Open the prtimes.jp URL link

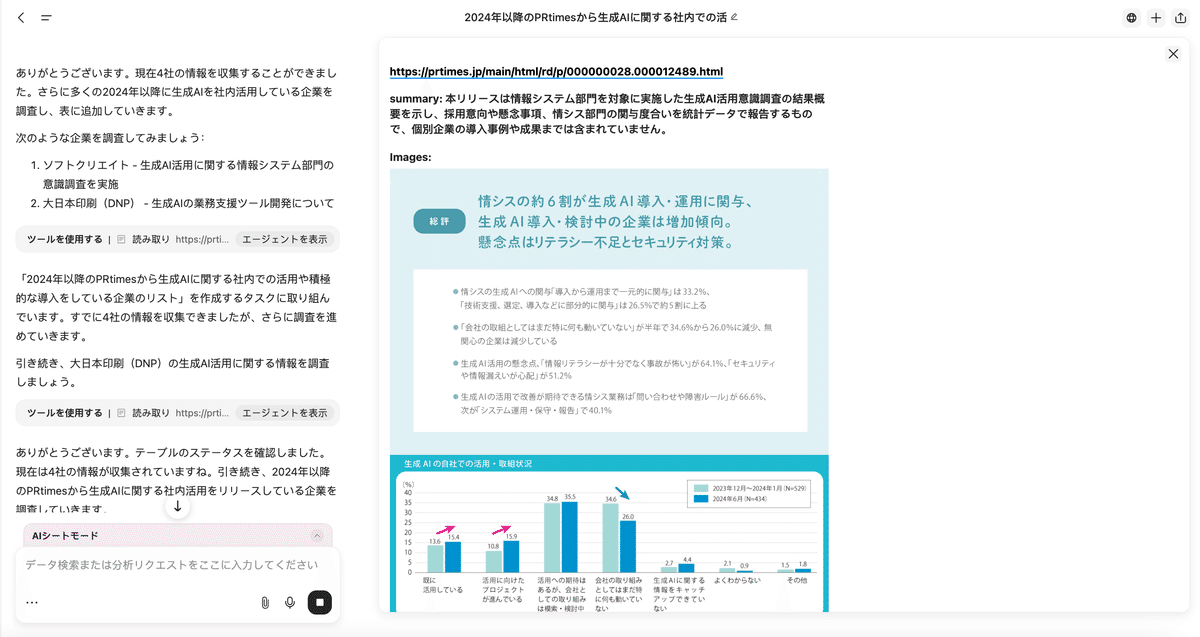[555, 72]
